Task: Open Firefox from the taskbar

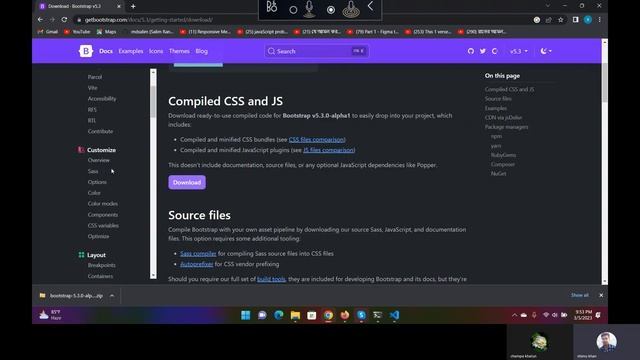Action: tap(345, 315)
